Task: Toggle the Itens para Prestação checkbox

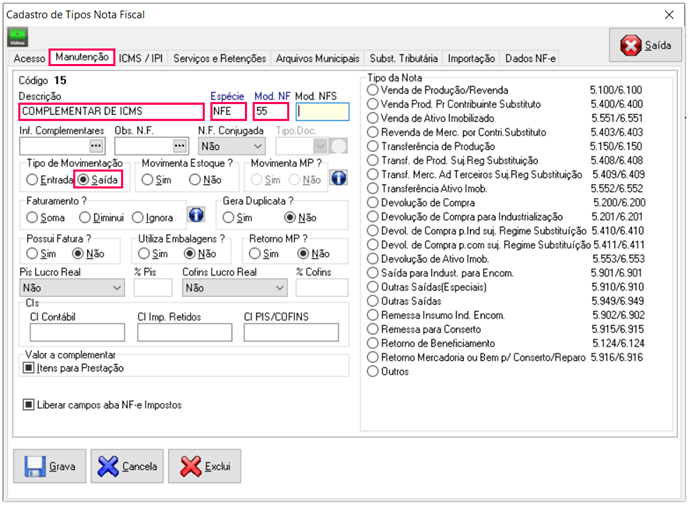Action: 29,368
